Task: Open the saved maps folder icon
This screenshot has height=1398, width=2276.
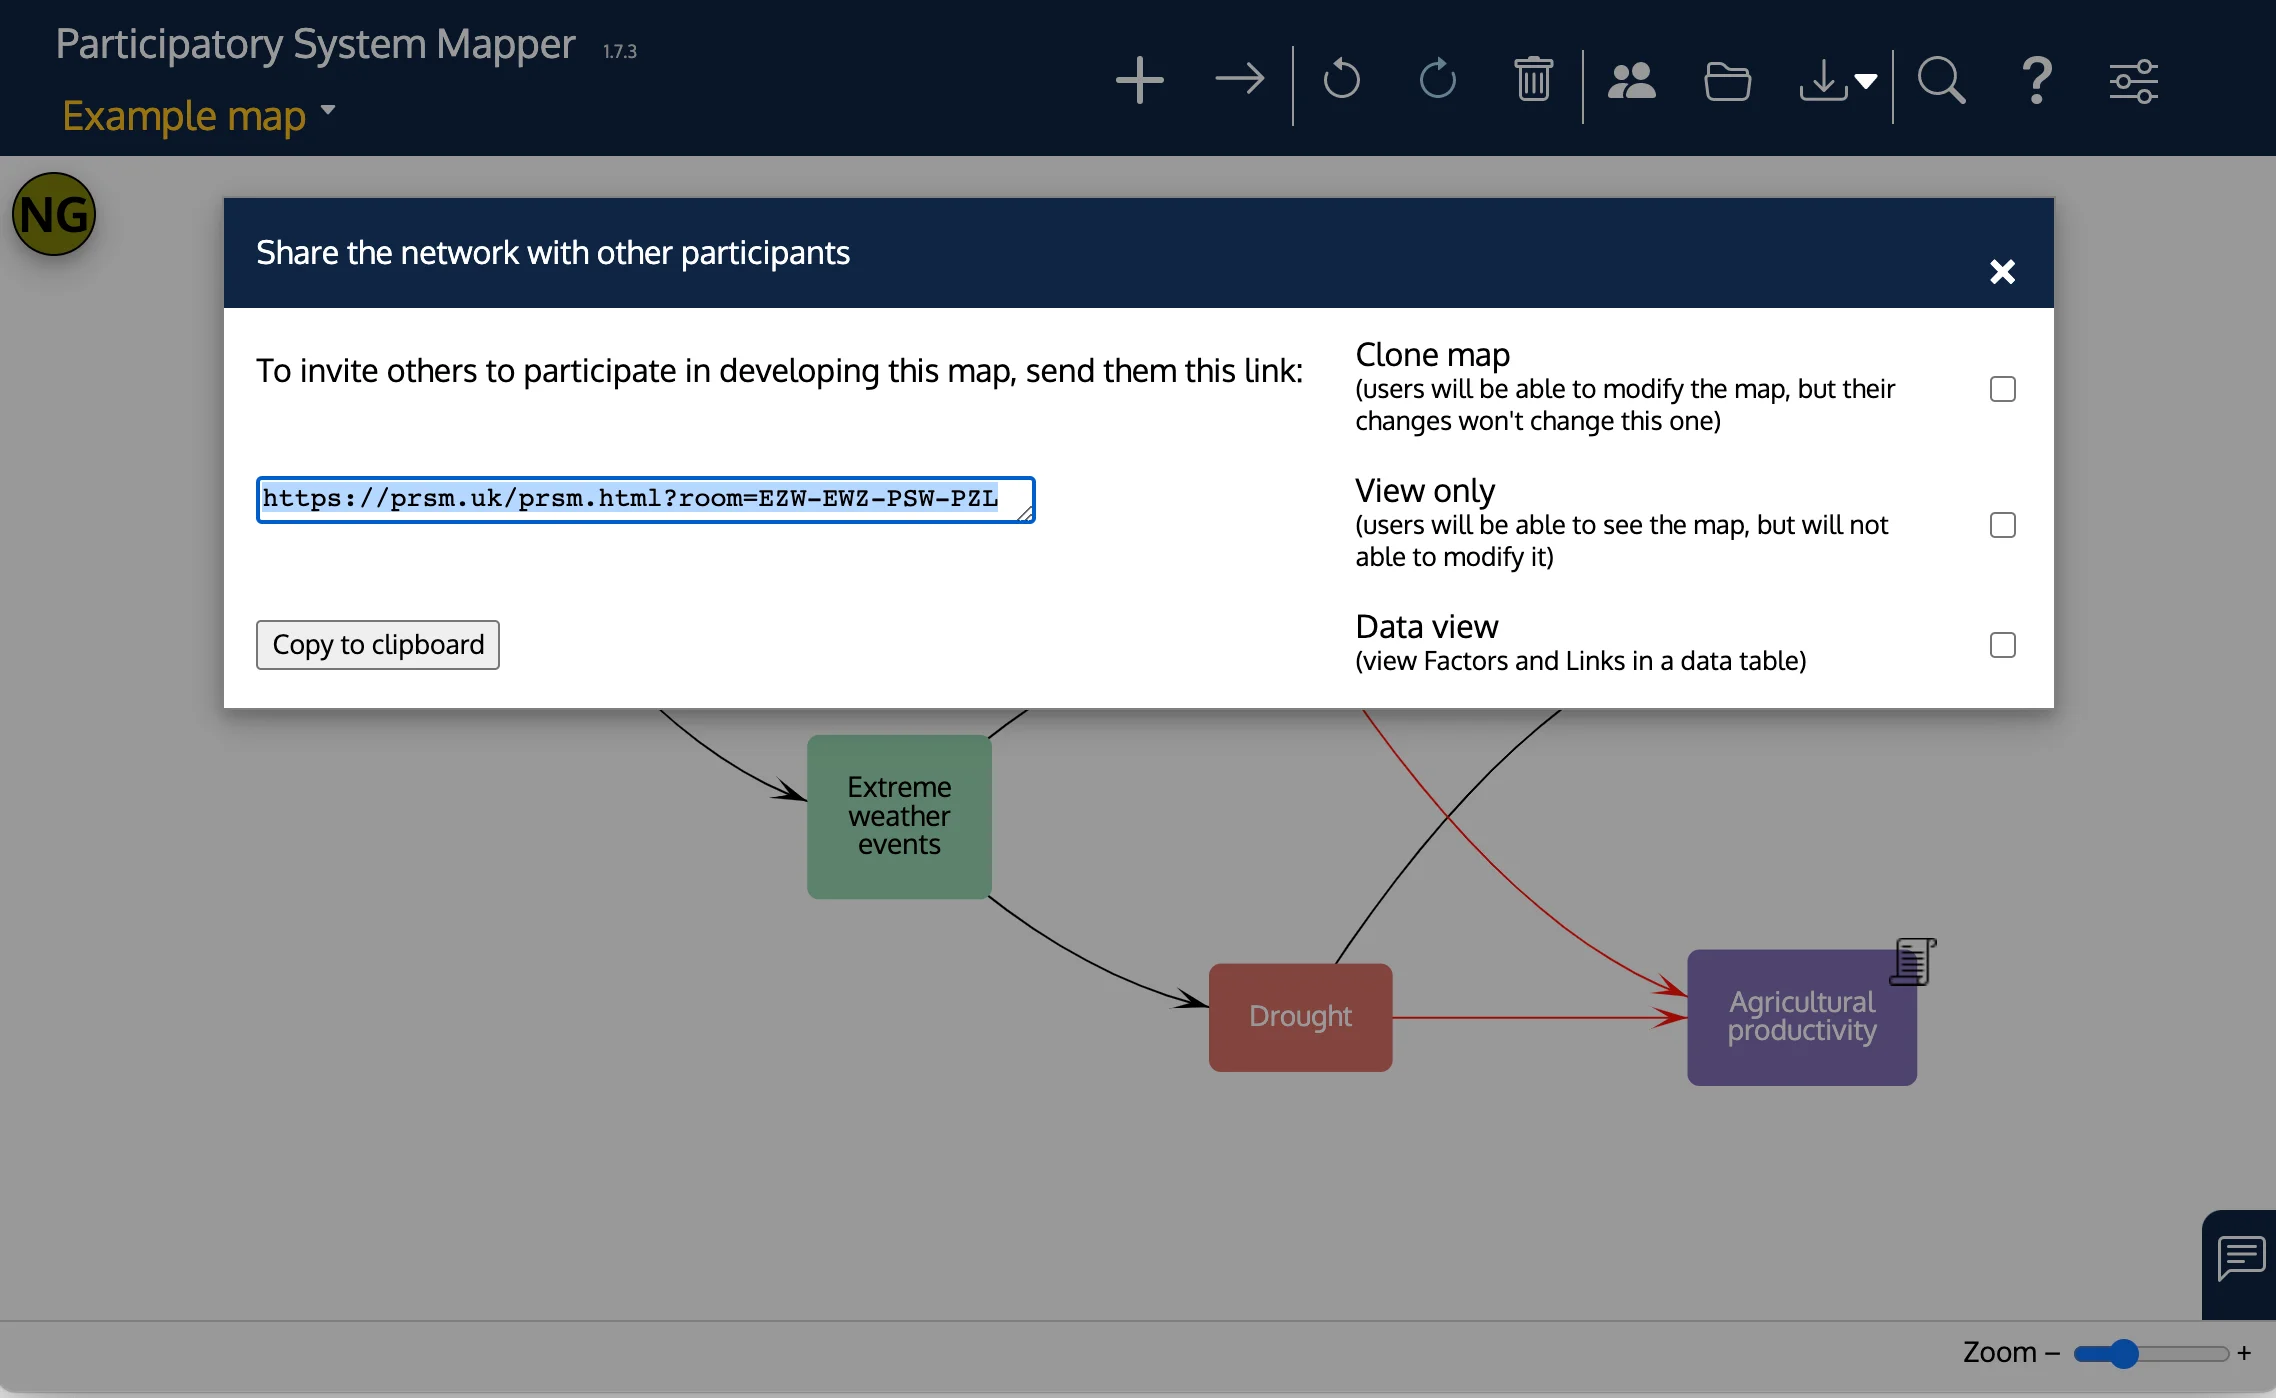Action: (1726, 80)
